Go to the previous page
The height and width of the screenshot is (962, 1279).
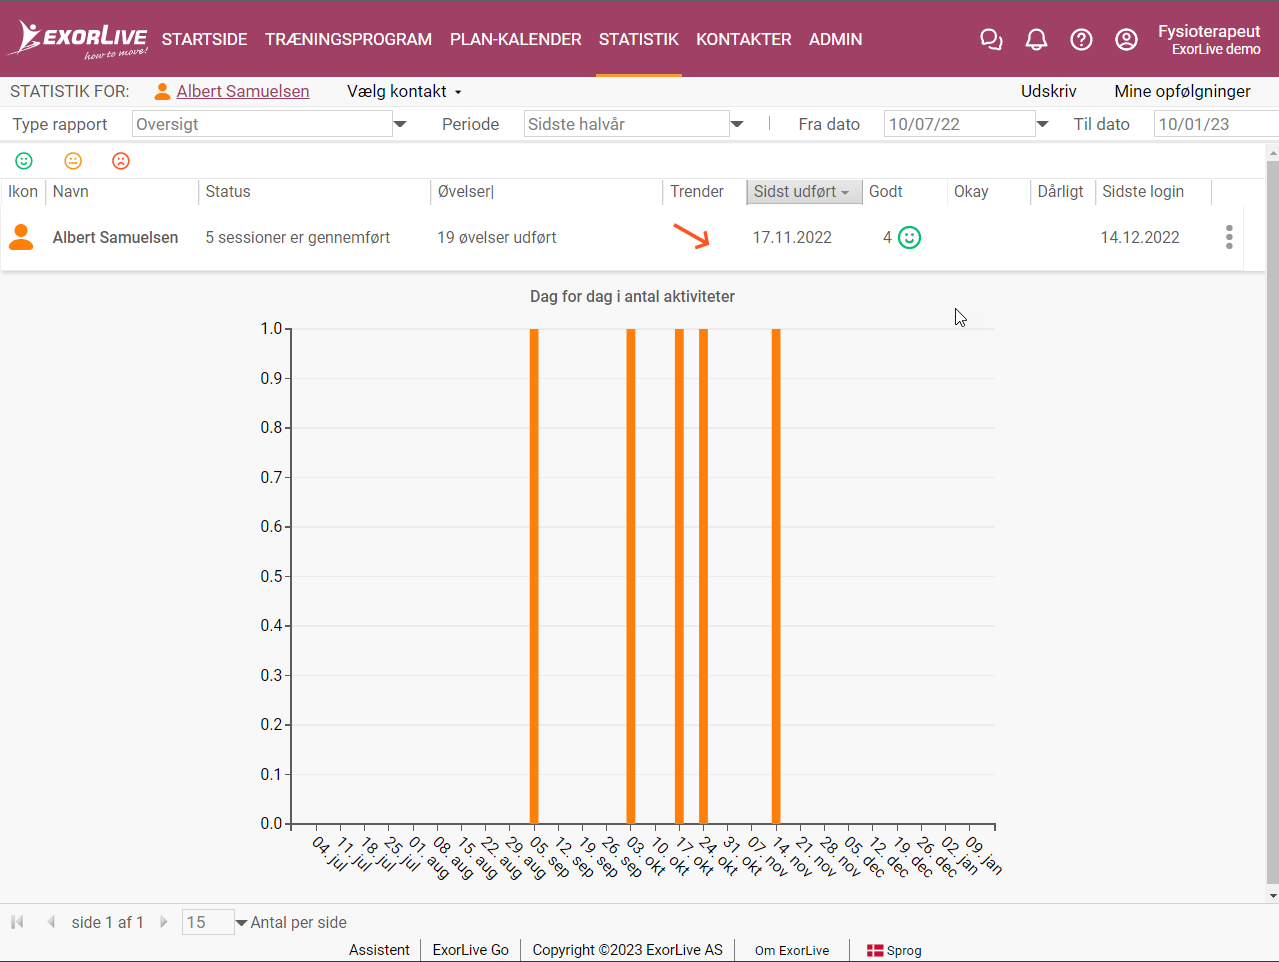click(50, 922)
